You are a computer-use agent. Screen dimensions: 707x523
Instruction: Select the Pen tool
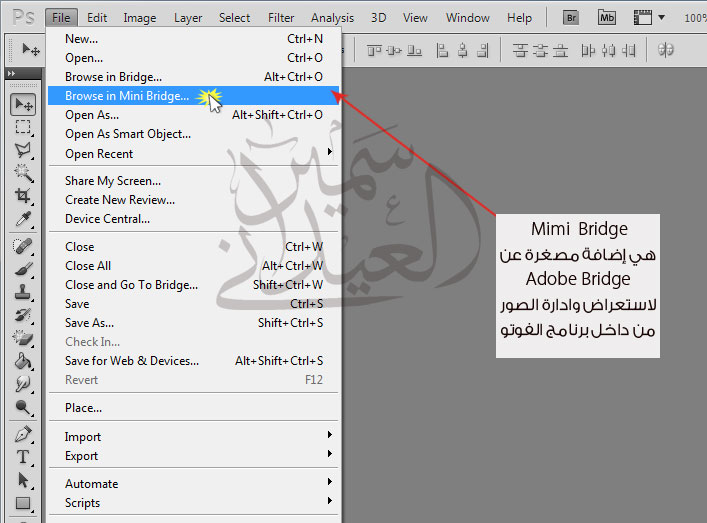click(23, 434)
